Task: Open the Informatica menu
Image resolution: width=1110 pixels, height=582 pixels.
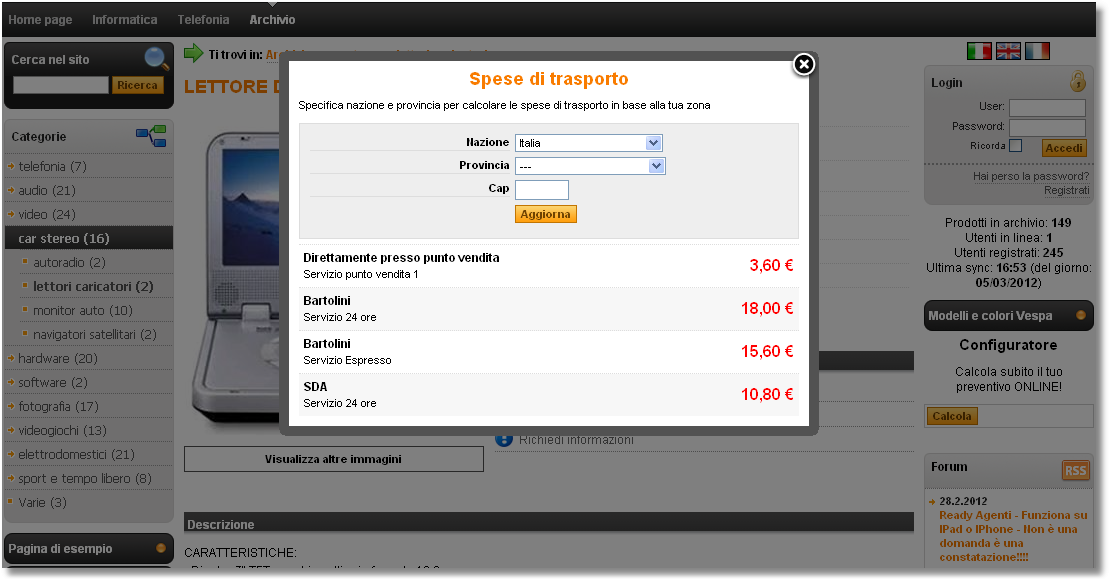Action: pos(125,20)
